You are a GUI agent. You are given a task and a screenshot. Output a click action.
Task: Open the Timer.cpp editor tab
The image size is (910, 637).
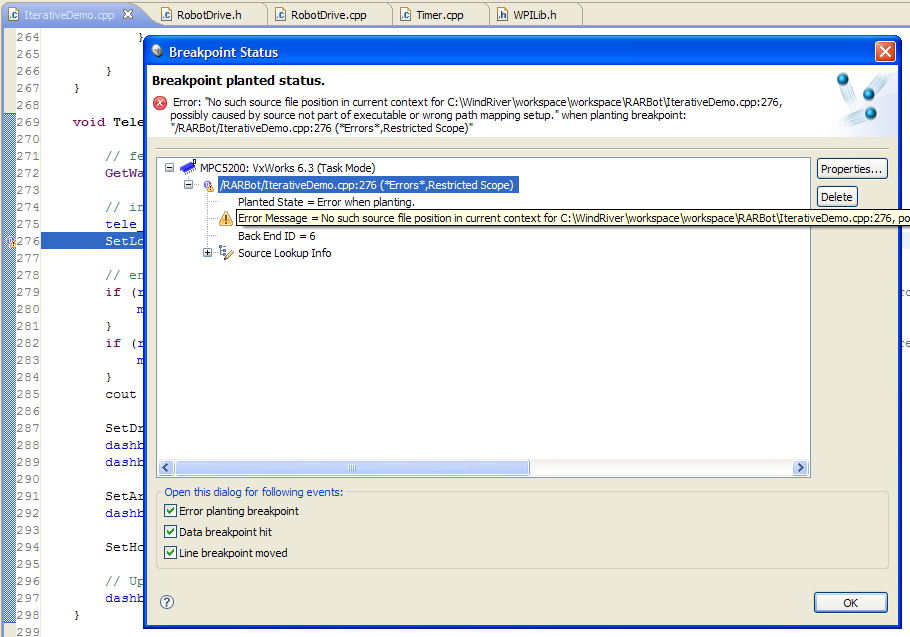(x=432, y=15)
